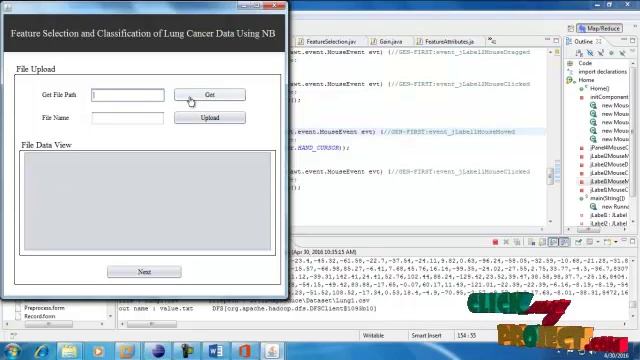Open File Explorer from the taskbar
The width and height of the screenshot is (640, 360).
(69, 351)
